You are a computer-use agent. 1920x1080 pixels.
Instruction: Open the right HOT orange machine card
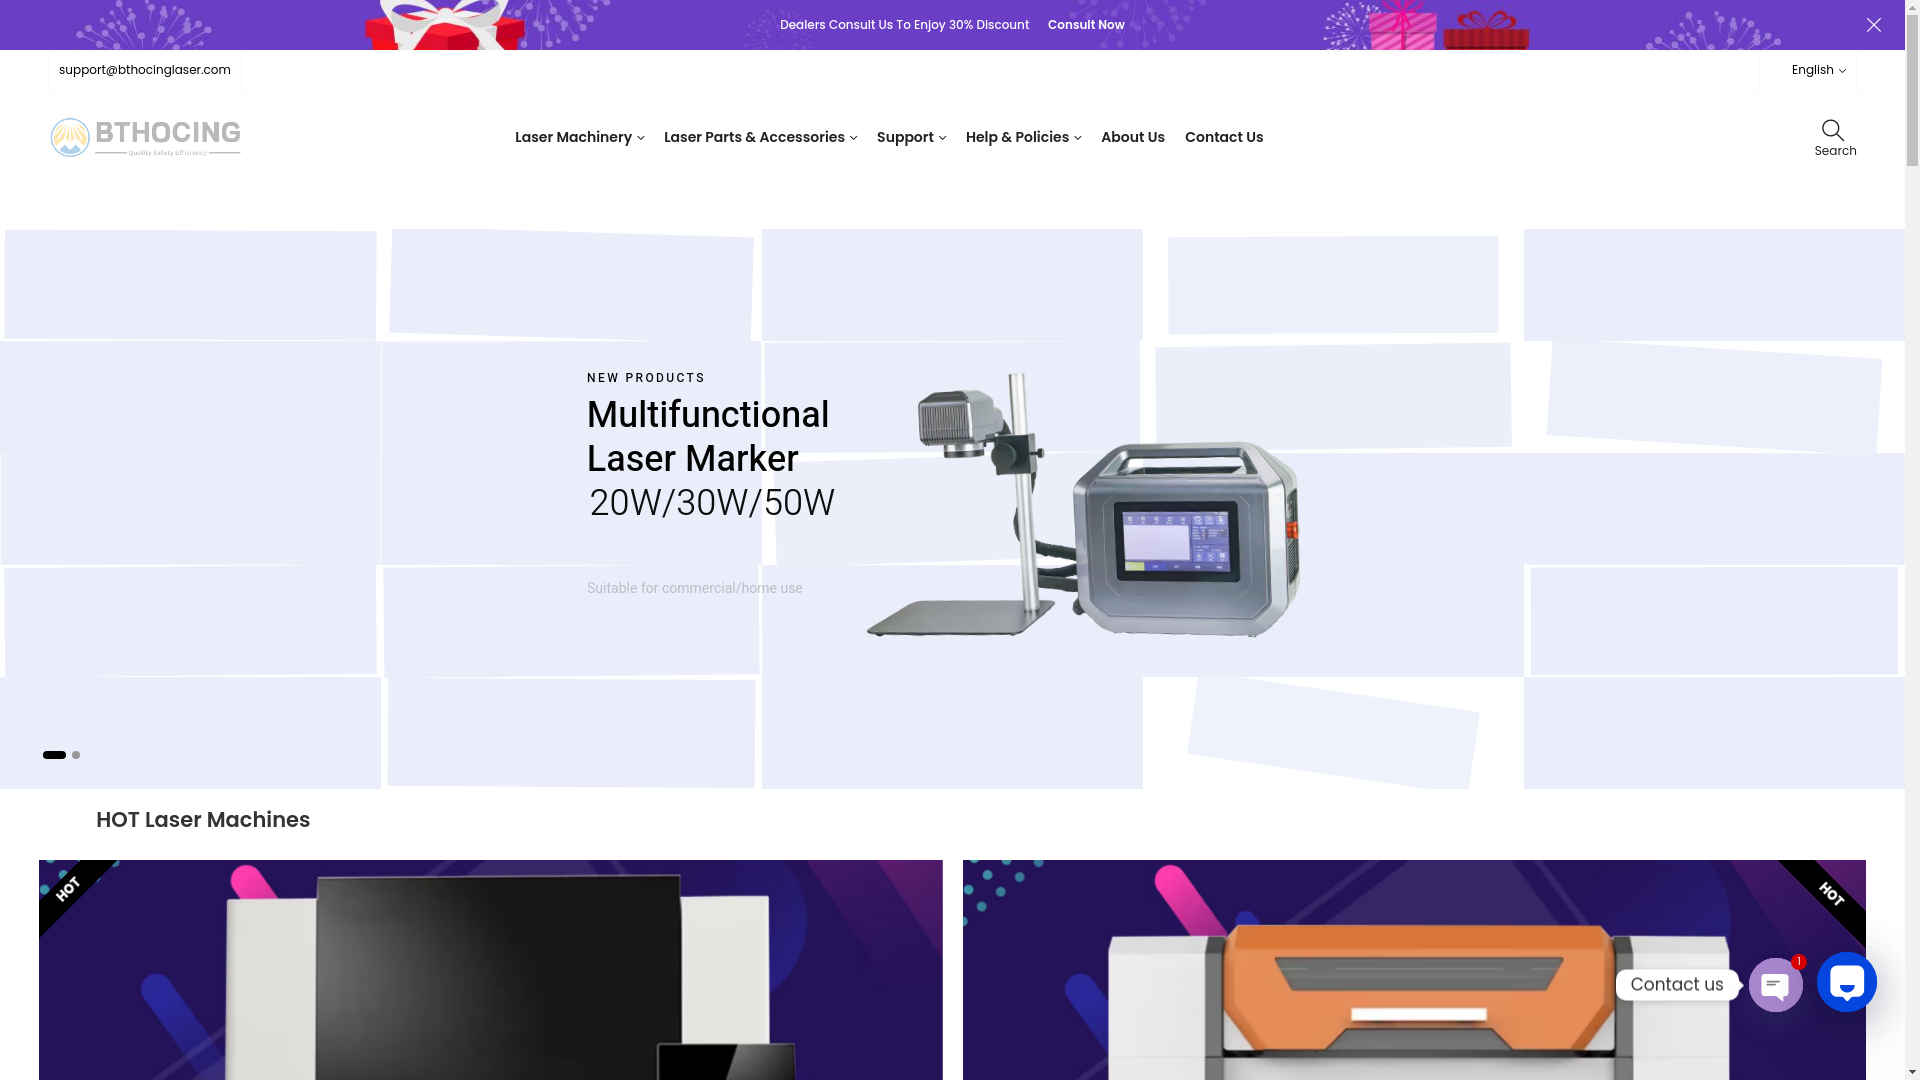coord(1414,970)
